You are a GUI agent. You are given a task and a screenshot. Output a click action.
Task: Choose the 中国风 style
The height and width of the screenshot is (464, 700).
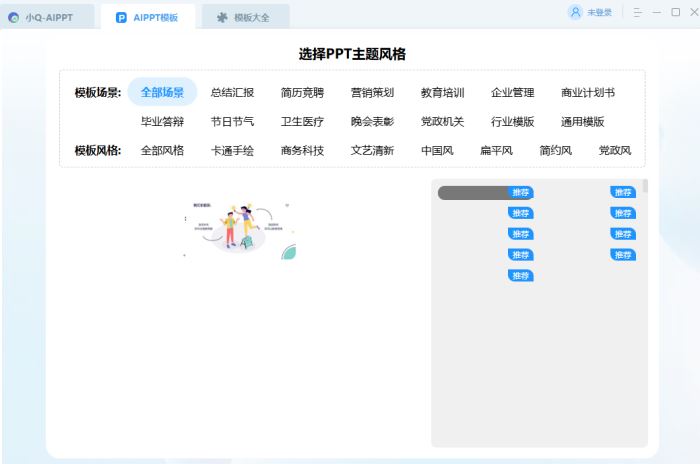437,150
